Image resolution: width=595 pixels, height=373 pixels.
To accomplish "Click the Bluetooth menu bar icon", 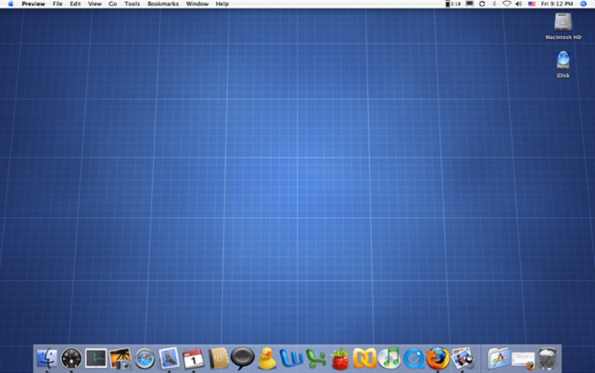I will click(494, 4).
